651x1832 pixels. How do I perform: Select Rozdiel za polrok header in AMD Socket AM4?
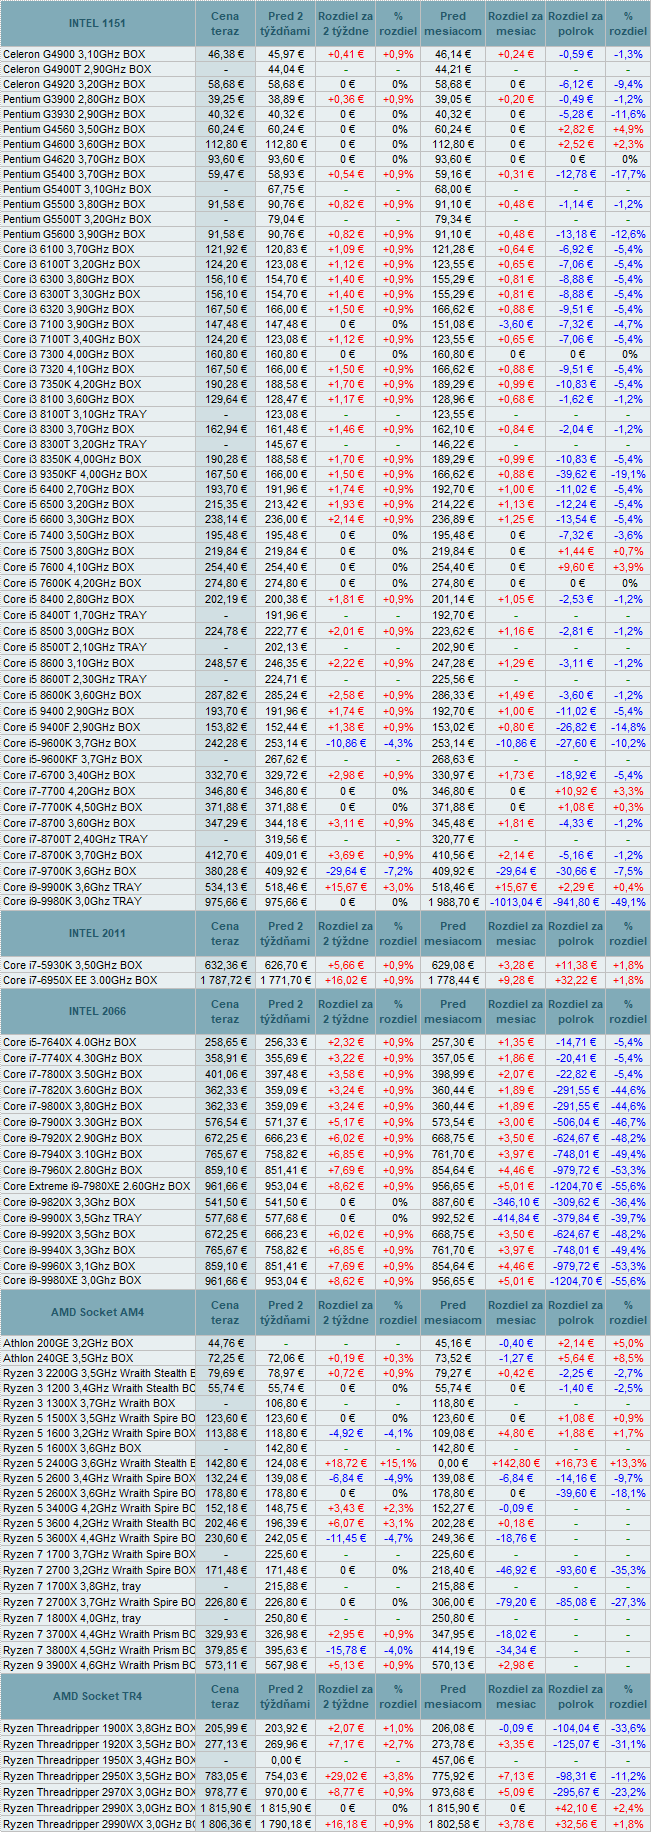(576, 1312)
